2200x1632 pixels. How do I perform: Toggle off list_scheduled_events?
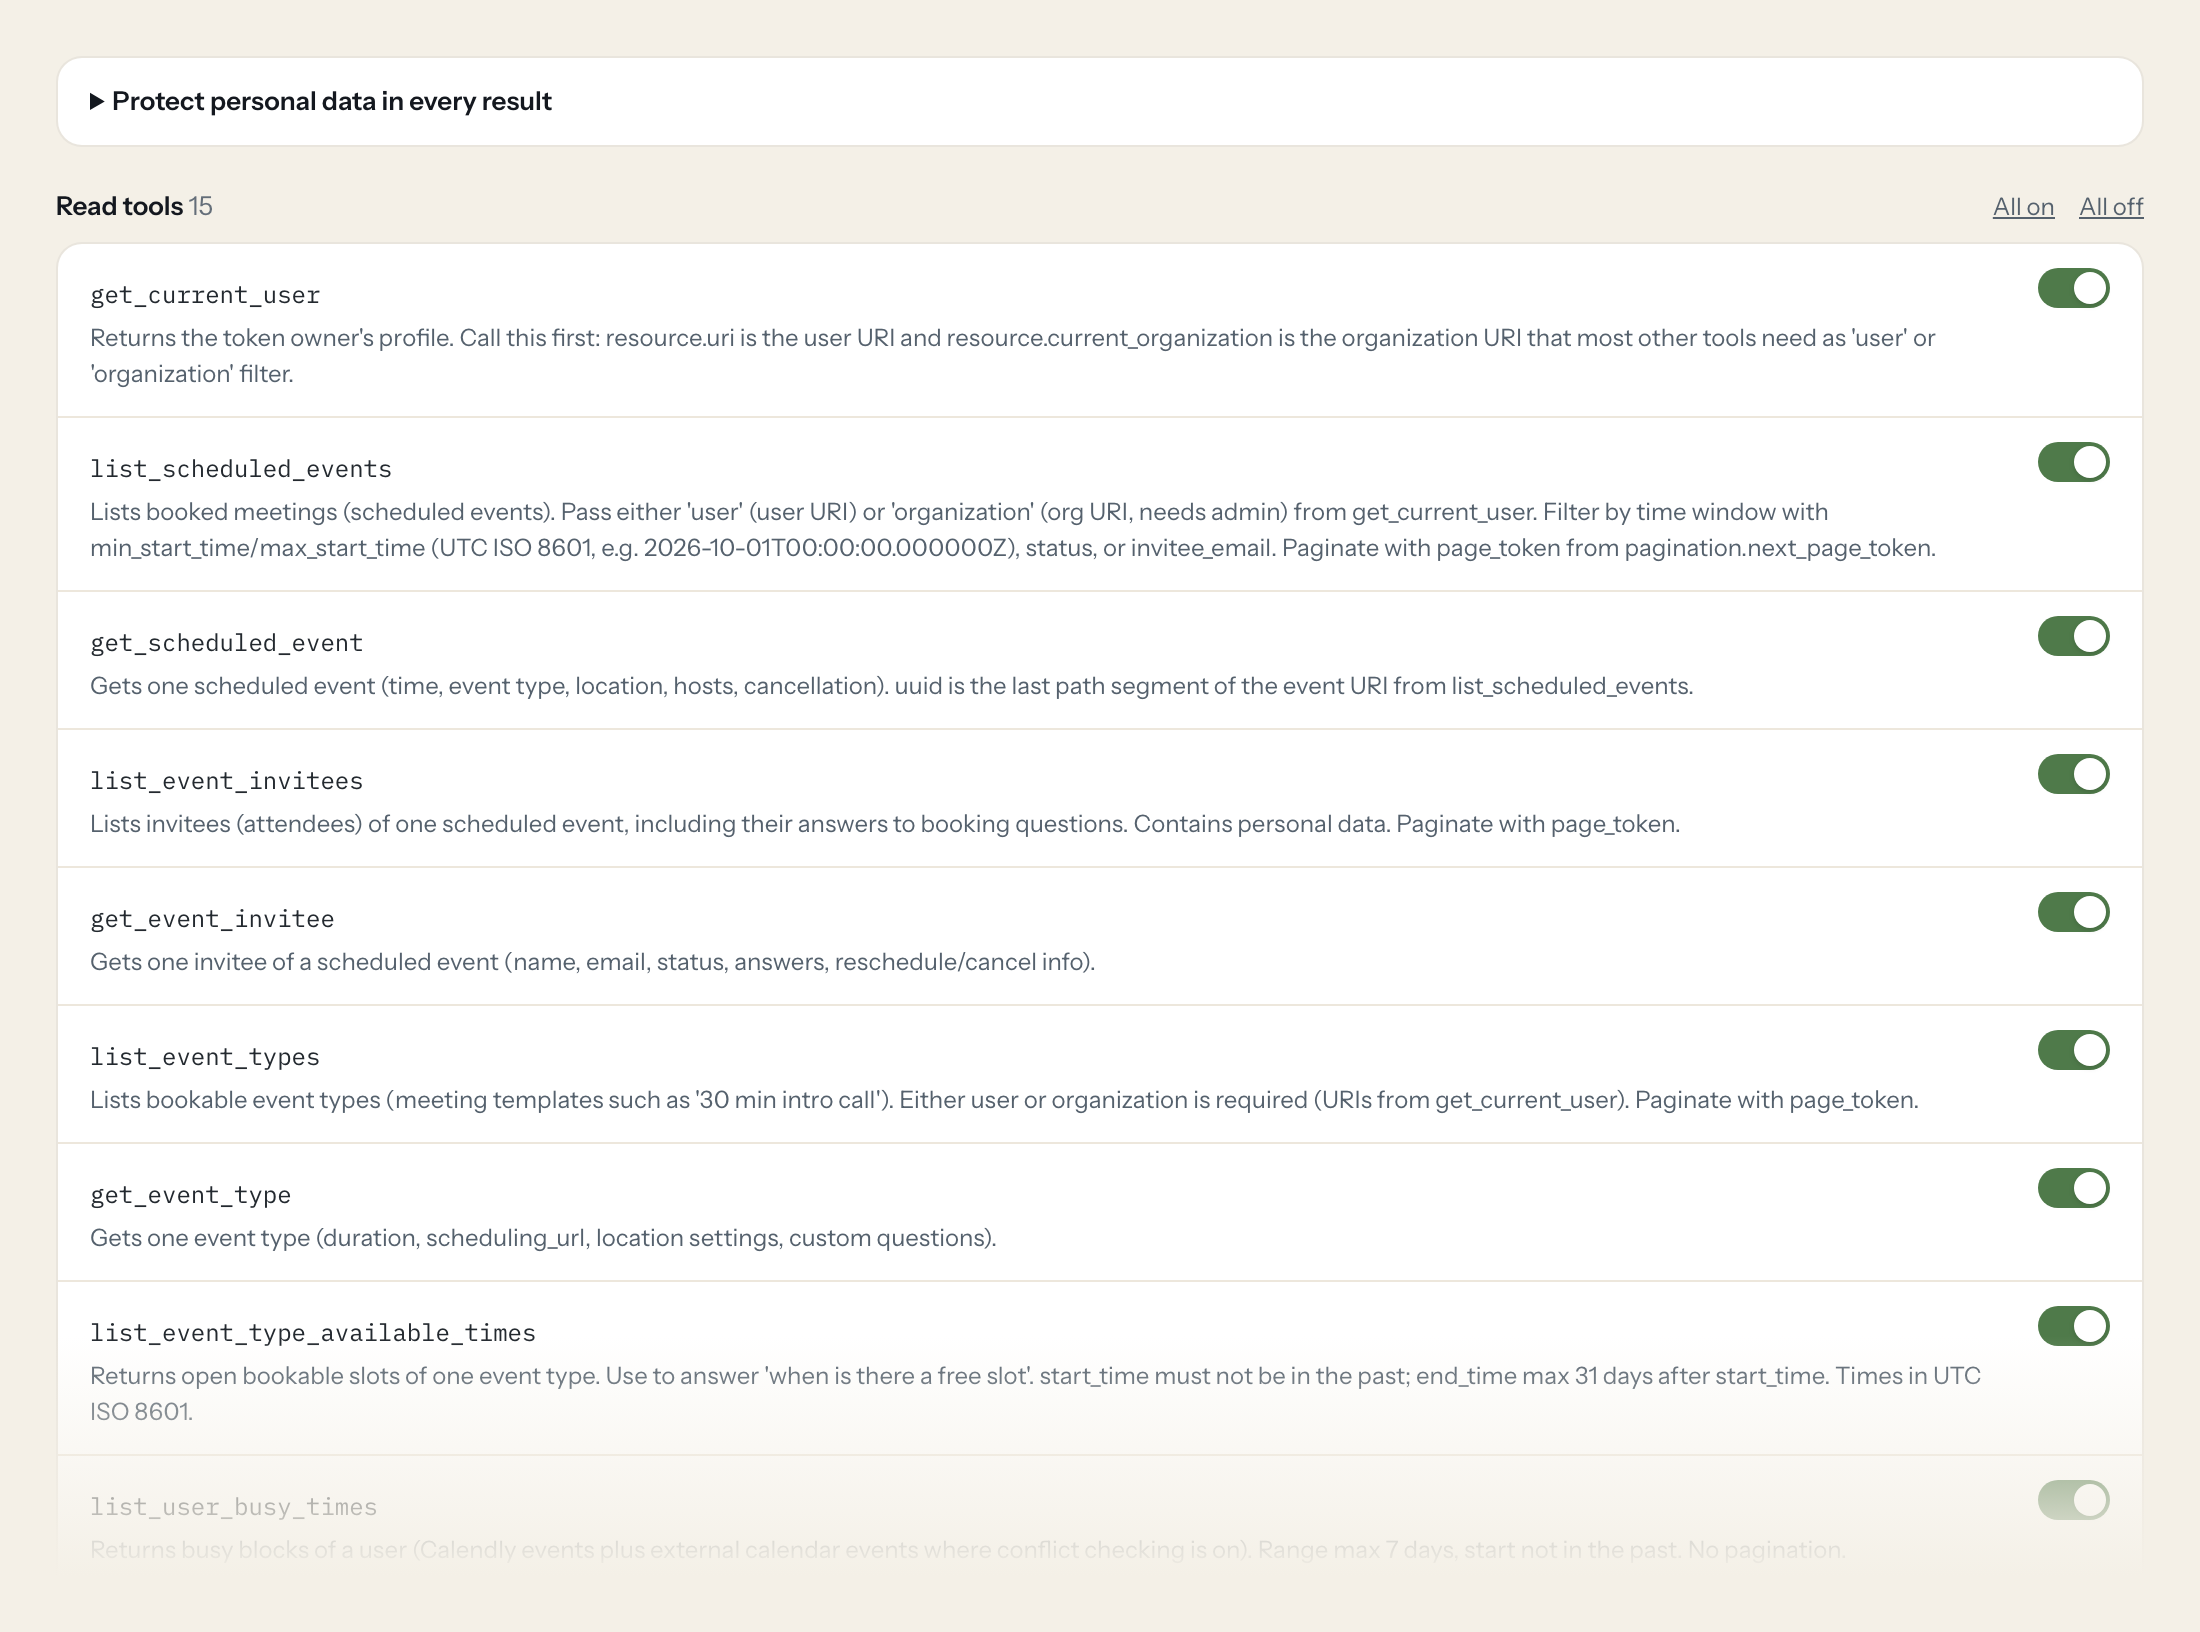[x=2073, y=462]
